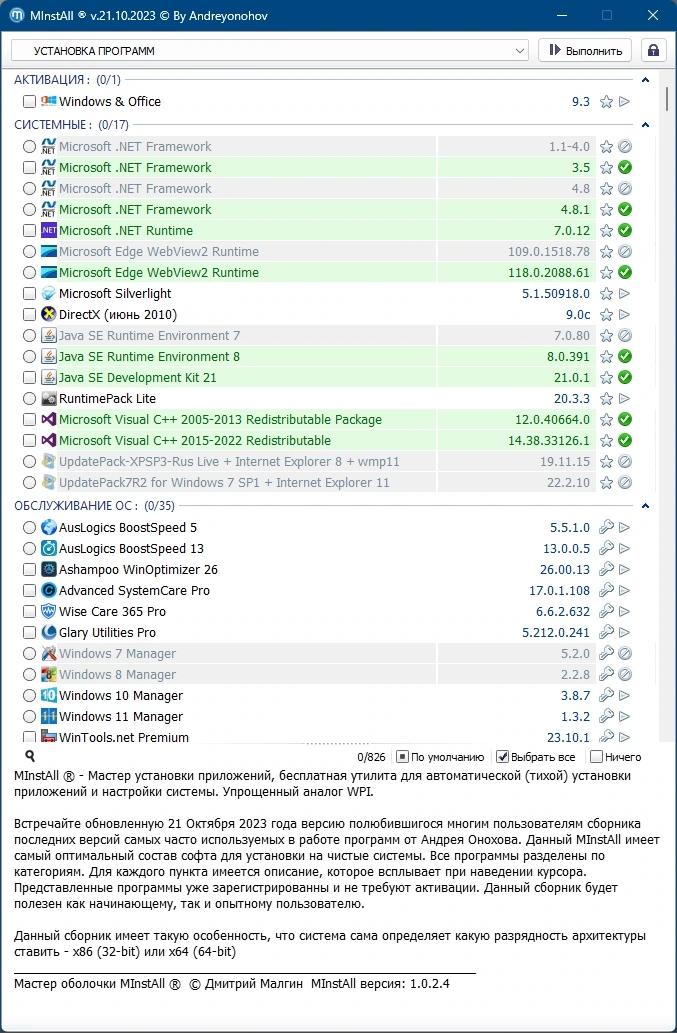The height and width of the screenshot is (1033, 677).
Task: Click play arrow for Microsoft Silverlight
Action: coord(625,294)
